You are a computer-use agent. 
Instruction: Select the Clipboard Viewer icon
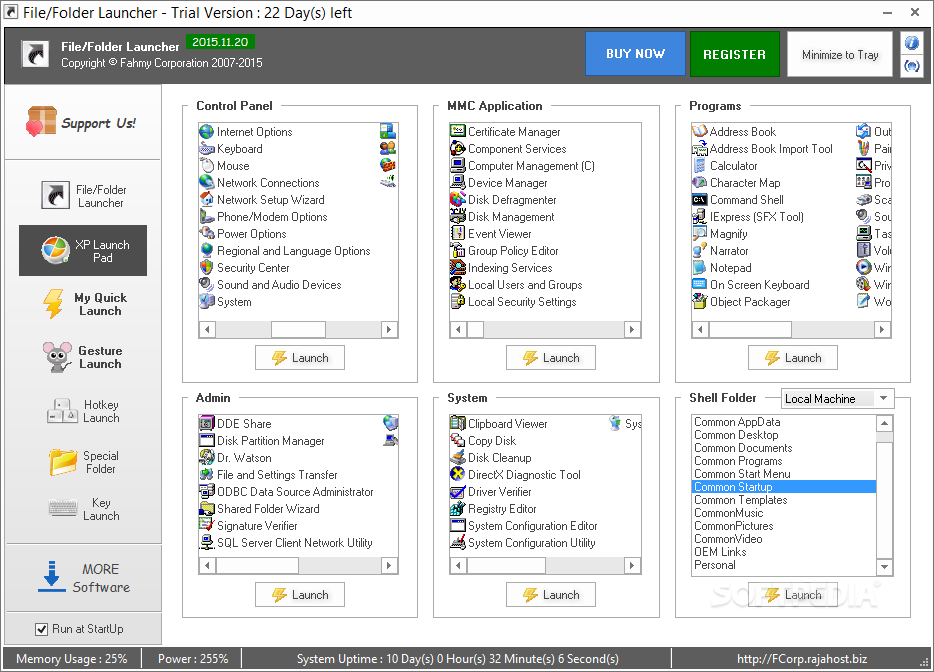(x=457, y=424)
